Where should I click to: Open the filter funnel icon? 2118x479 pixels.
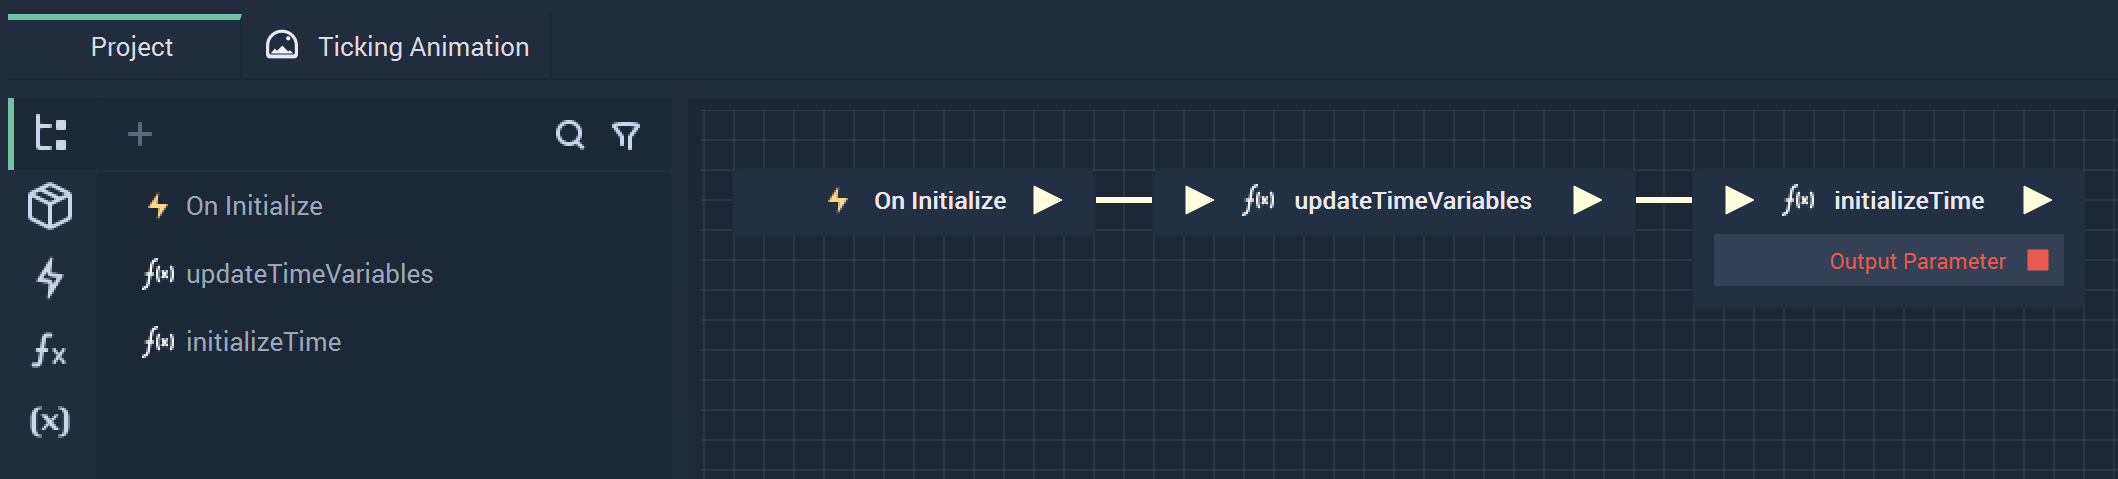click(626, 135)
